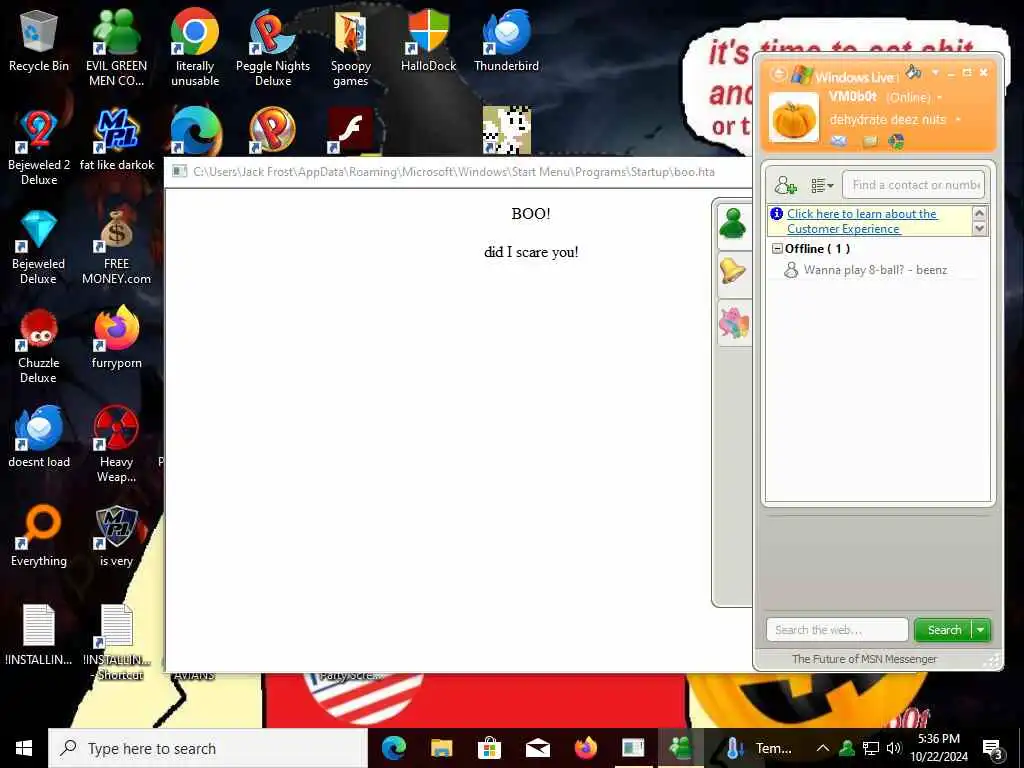
Task: Click the Add a contact icon in Messenger
Action: point(785,185)
